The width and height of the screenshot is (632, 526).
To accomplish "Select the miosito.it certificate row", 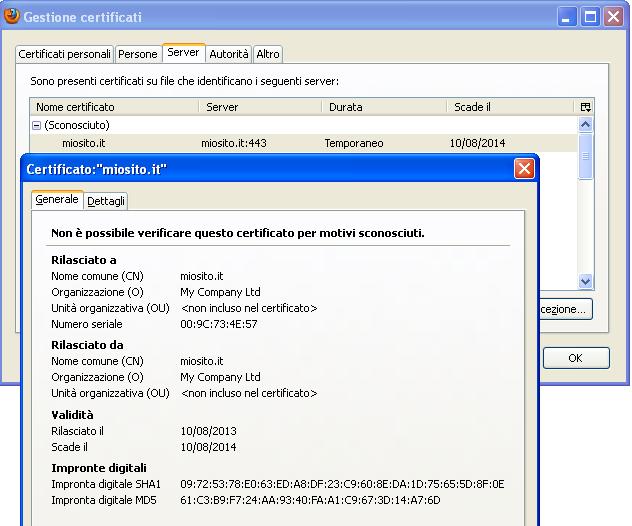I will click(x=304, y=143).
